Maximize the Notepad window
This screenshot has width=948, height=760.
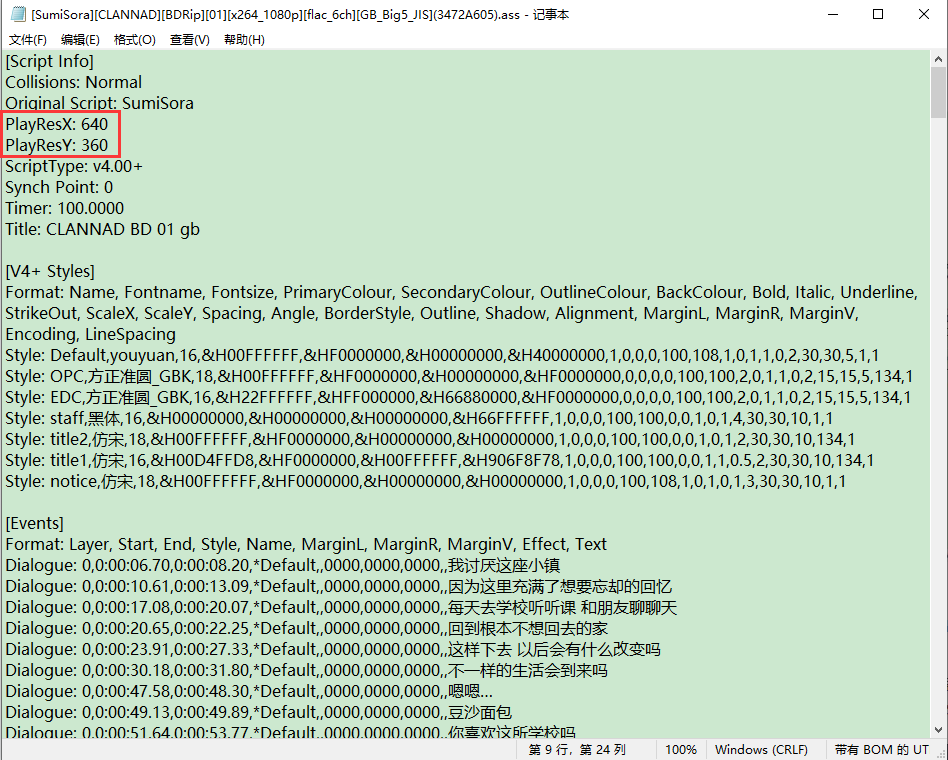(x=878, y=14)
